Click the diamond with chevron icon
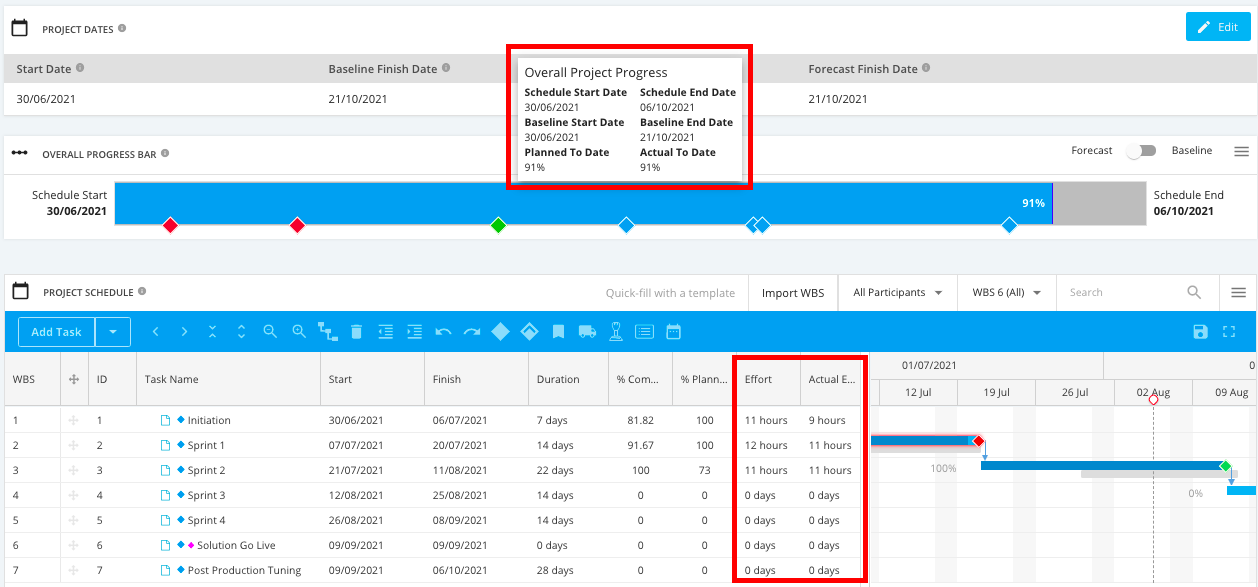The height and width of the screenshot is (587, 1258). 530,331
